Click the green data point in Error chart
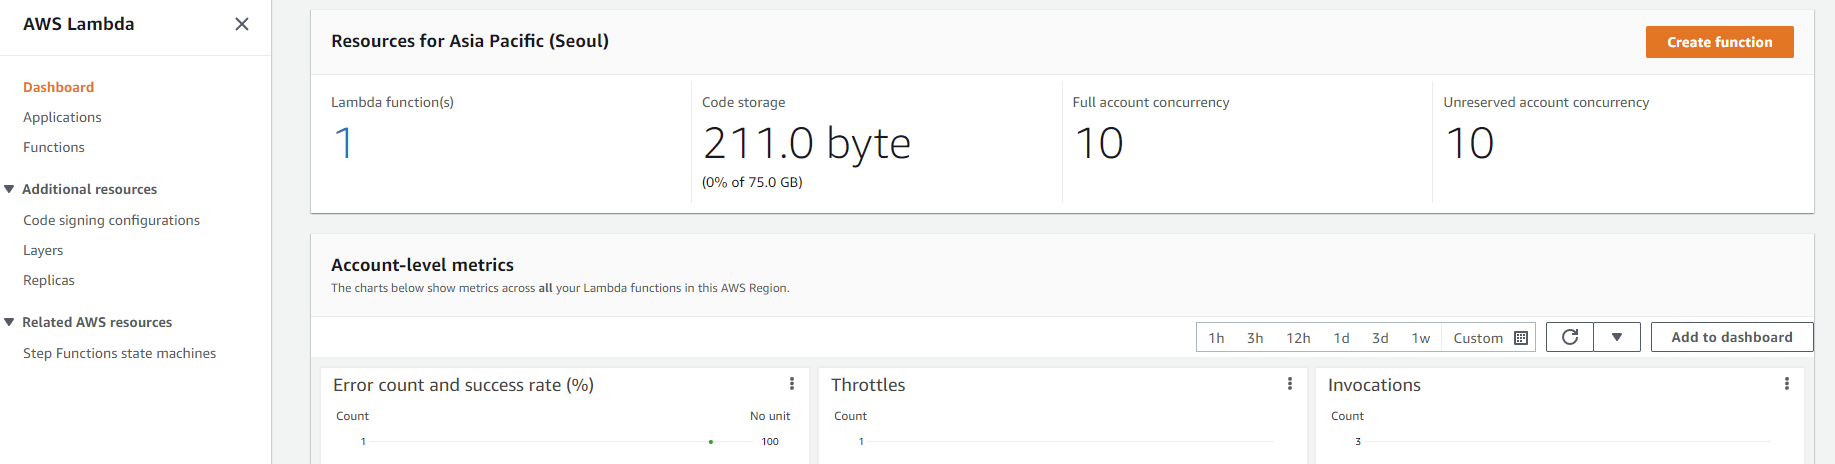This screenshot has width=1835, height=464. 711,441
